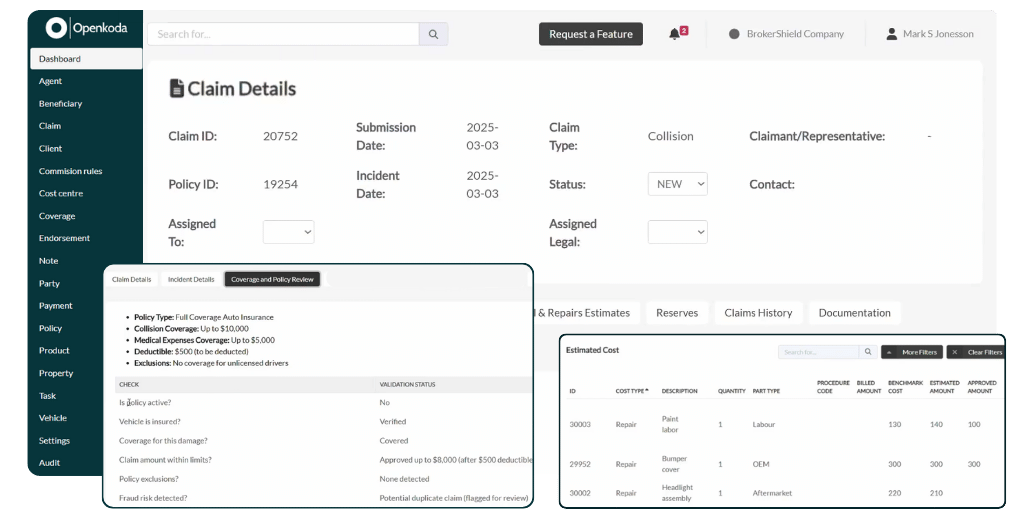Select the Incident Details tab

[191, 280]
